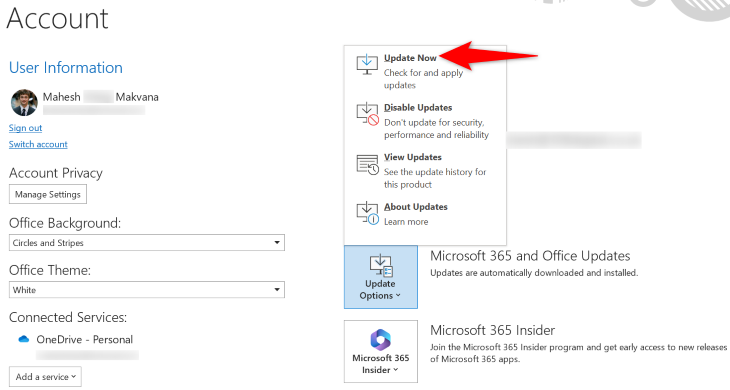Click the Switch account link
Image resolution: width=730 pixels, height=390 pixels.
(x=38, y=144)
